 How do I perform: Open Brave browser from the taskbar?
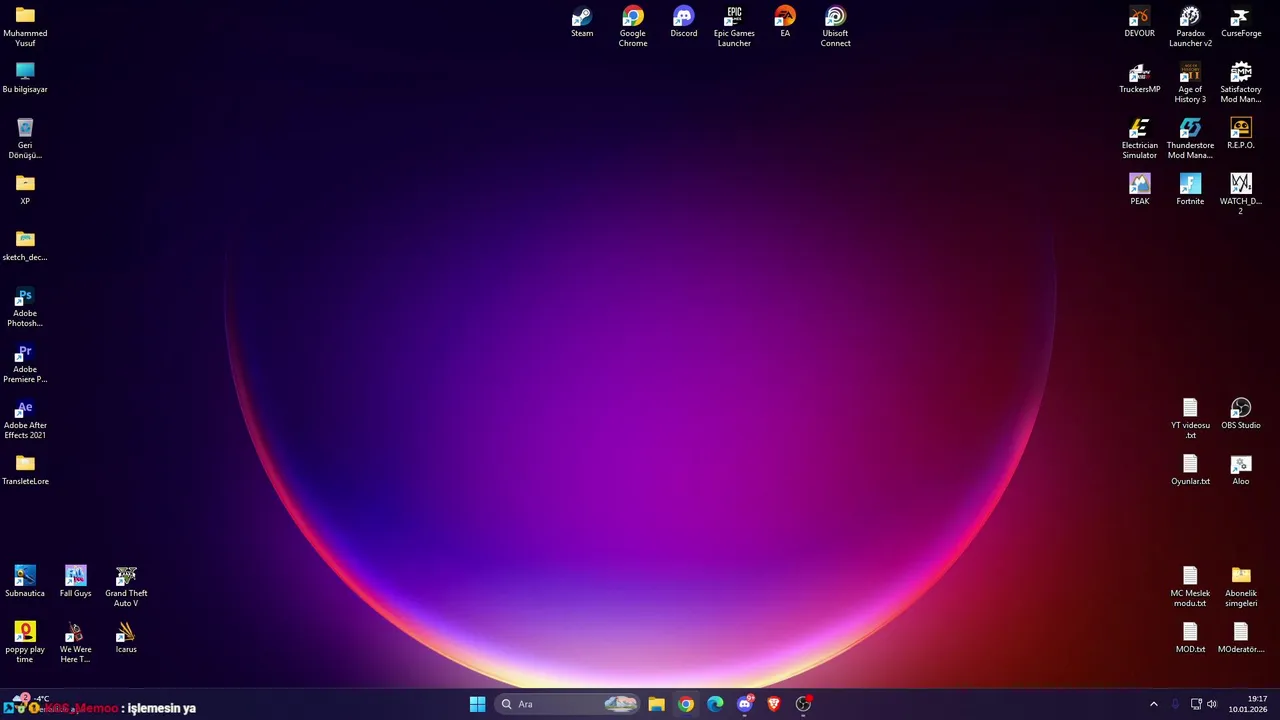click(x=774, y=704)
